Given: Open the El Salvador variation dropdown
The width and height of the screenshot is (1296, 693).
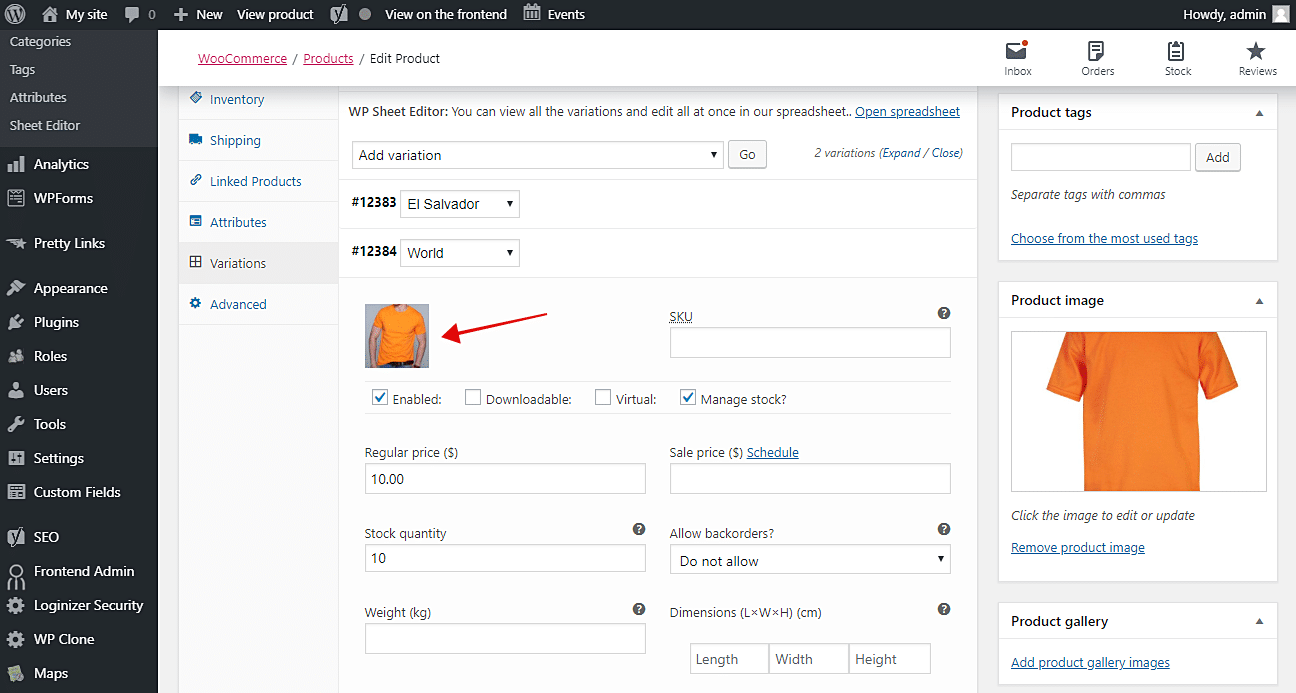Looking at the screenshot, I should click(x=459, y=204).
